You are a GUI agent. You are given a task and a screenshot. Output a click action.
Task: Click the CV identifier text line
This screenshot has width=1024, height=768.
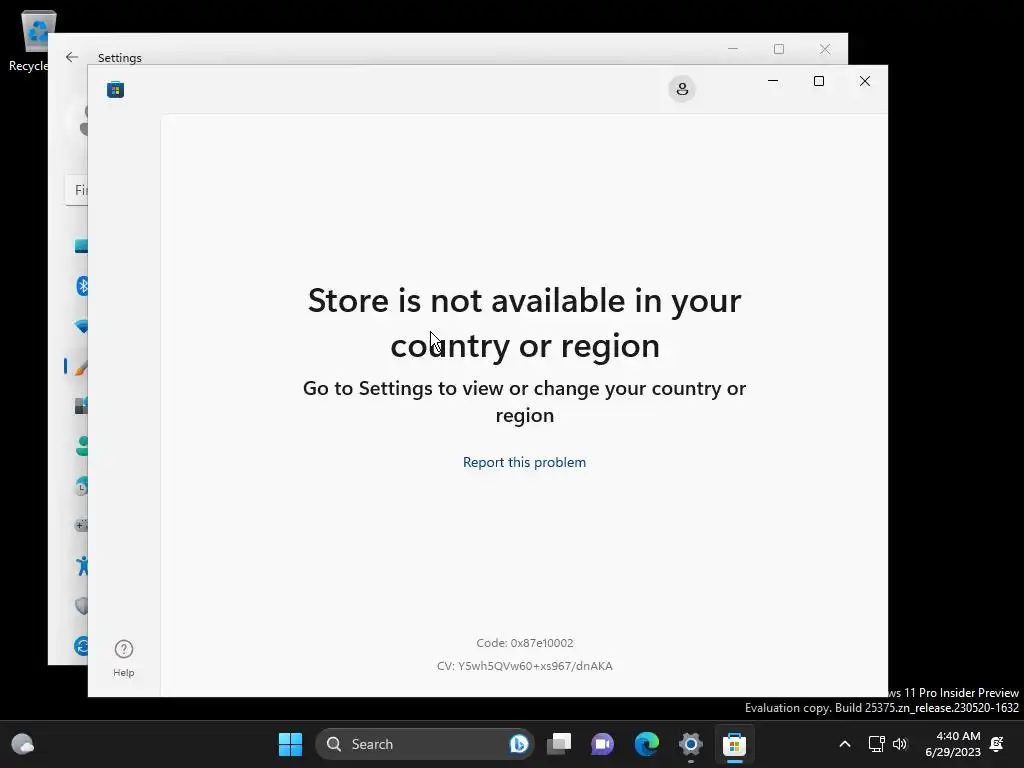(x=524, y=666)
